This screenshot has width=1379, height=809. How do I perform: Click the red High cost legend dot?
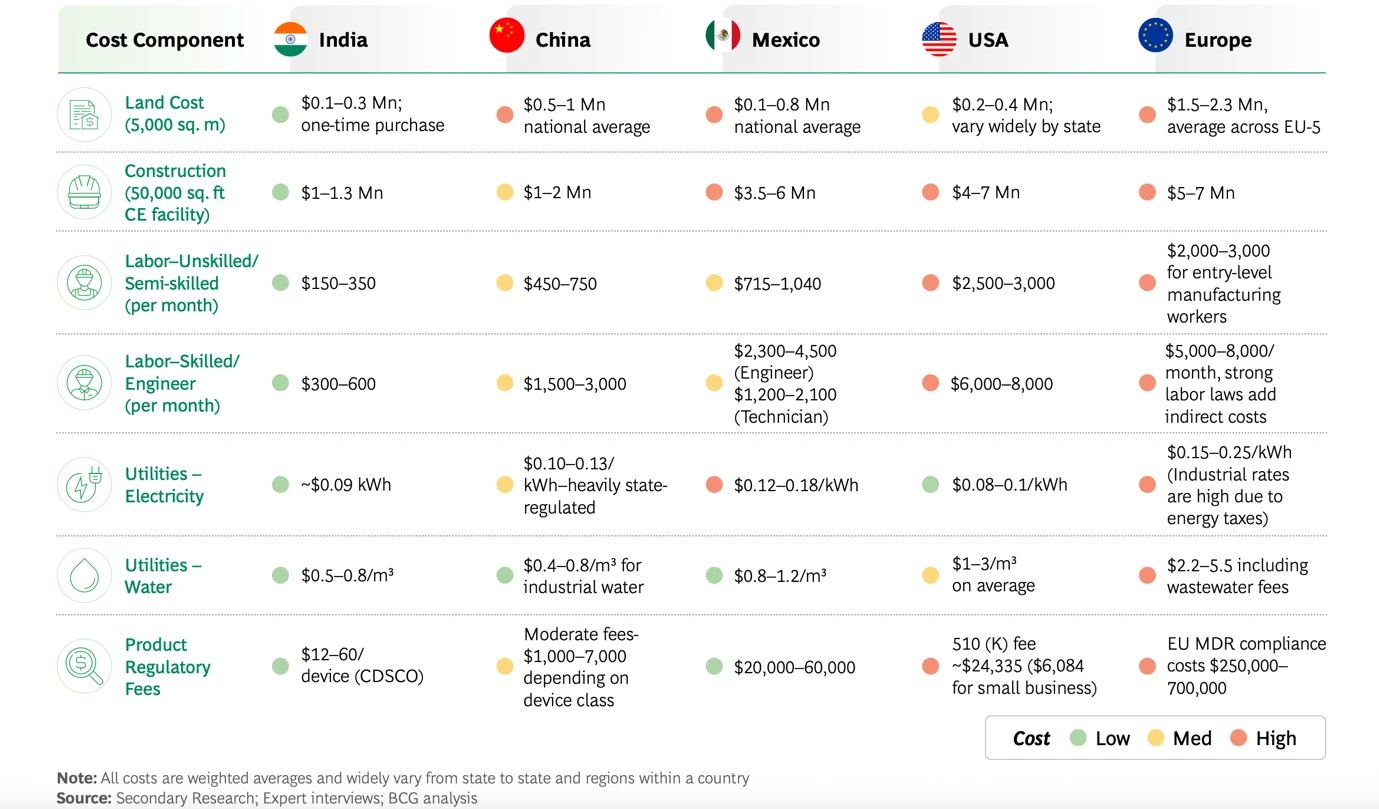click(x=1238, y=738)
